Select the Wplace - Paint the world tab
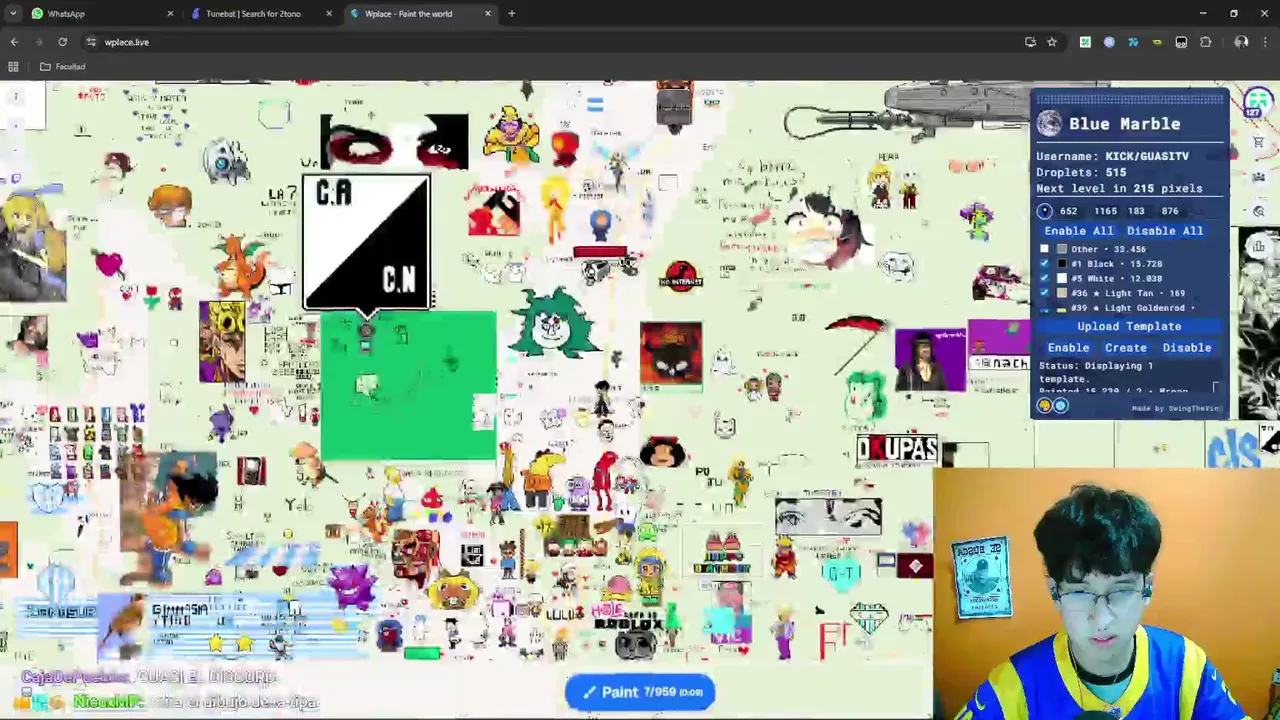The width and height of the screenshot is (1280, 720). (x=420, y=14)
